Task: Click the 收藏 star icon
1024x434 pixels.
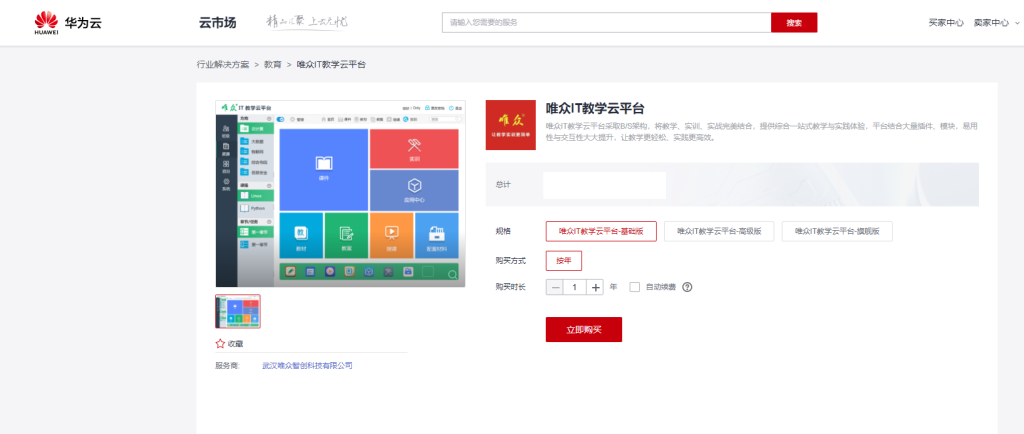Action: (x=220, y=343)
